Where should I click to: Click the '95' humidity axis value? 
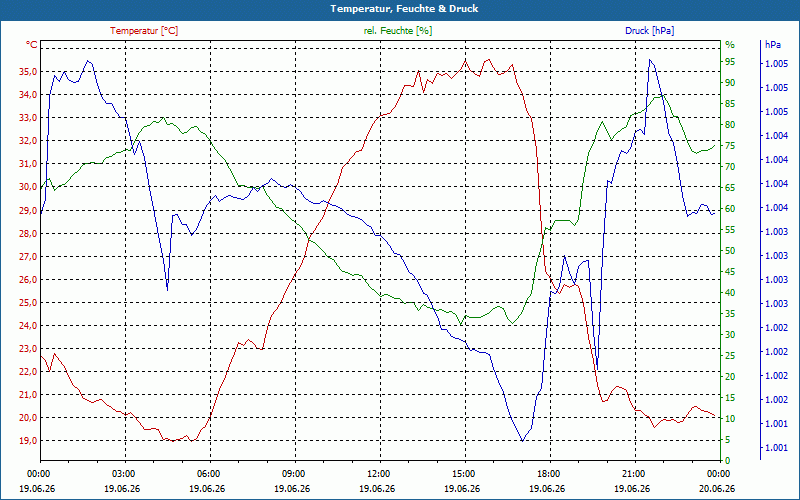tap(730, 62)
